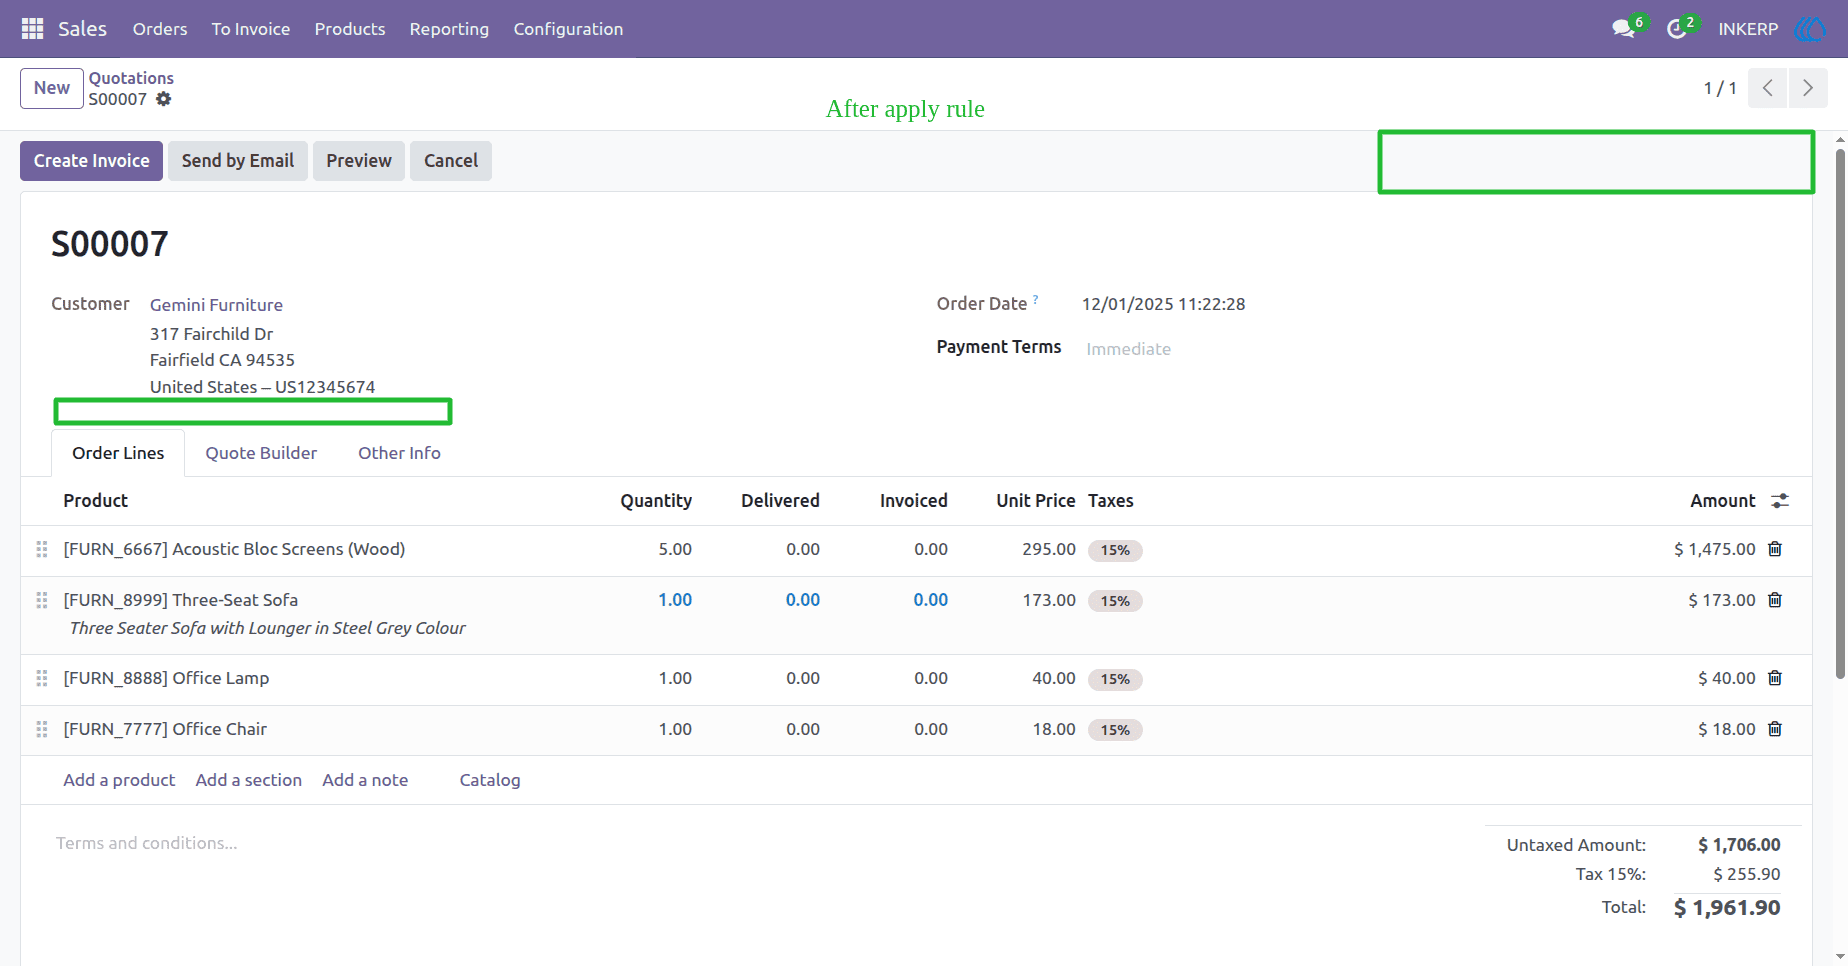Open the messages conversation icon
Viewport: 1848px width, 966px height.
(1623, 29)
